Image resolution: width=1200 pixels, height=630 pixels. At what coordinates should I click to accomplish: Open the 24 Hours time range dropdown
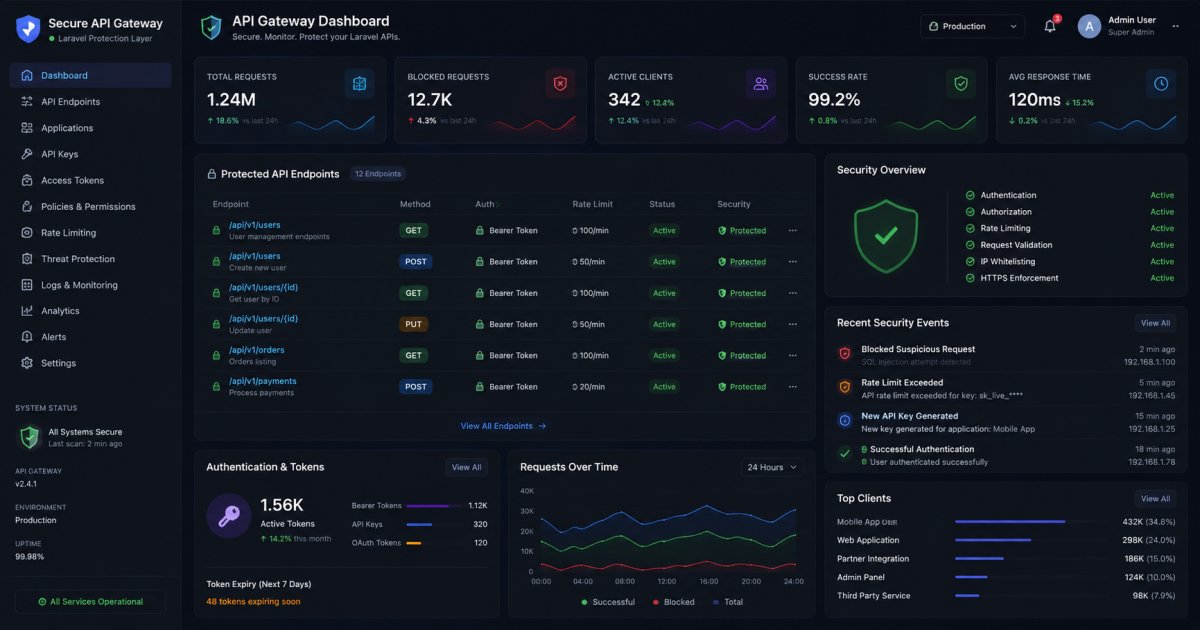point(772,467)
